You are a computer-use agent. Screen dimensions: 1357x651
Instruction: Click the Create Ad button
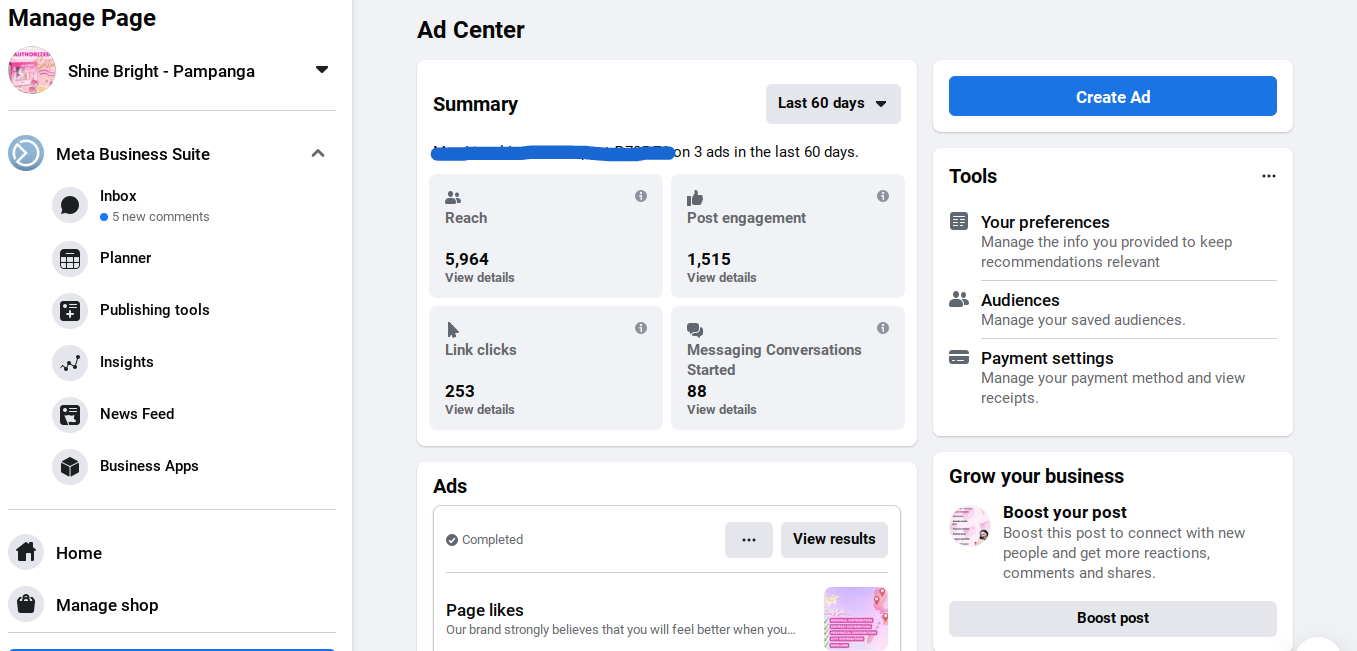1113,97
